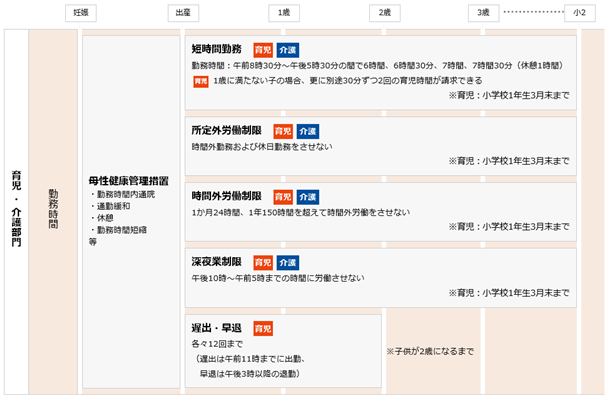Image resolution: width=608 pixels, height=399 pixels.
Task: Click the 育児 badge beside 深夜業制限
Action: (x=263, y=263)
